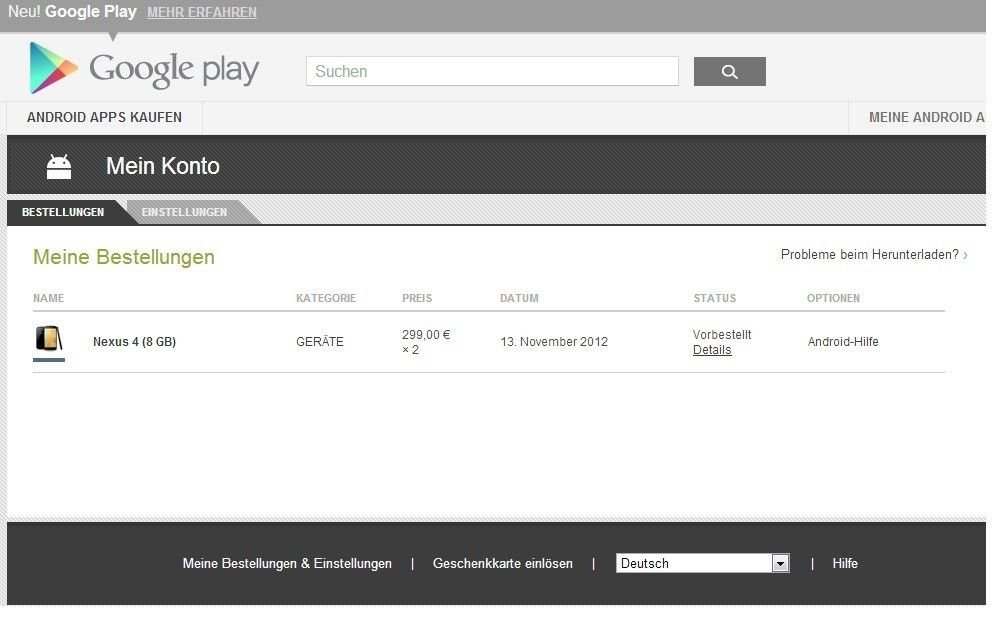The height and width of the screenshot is (630, 1008).
Task: Open the Hilfe footer link
Action: click(x=845, y=564)
